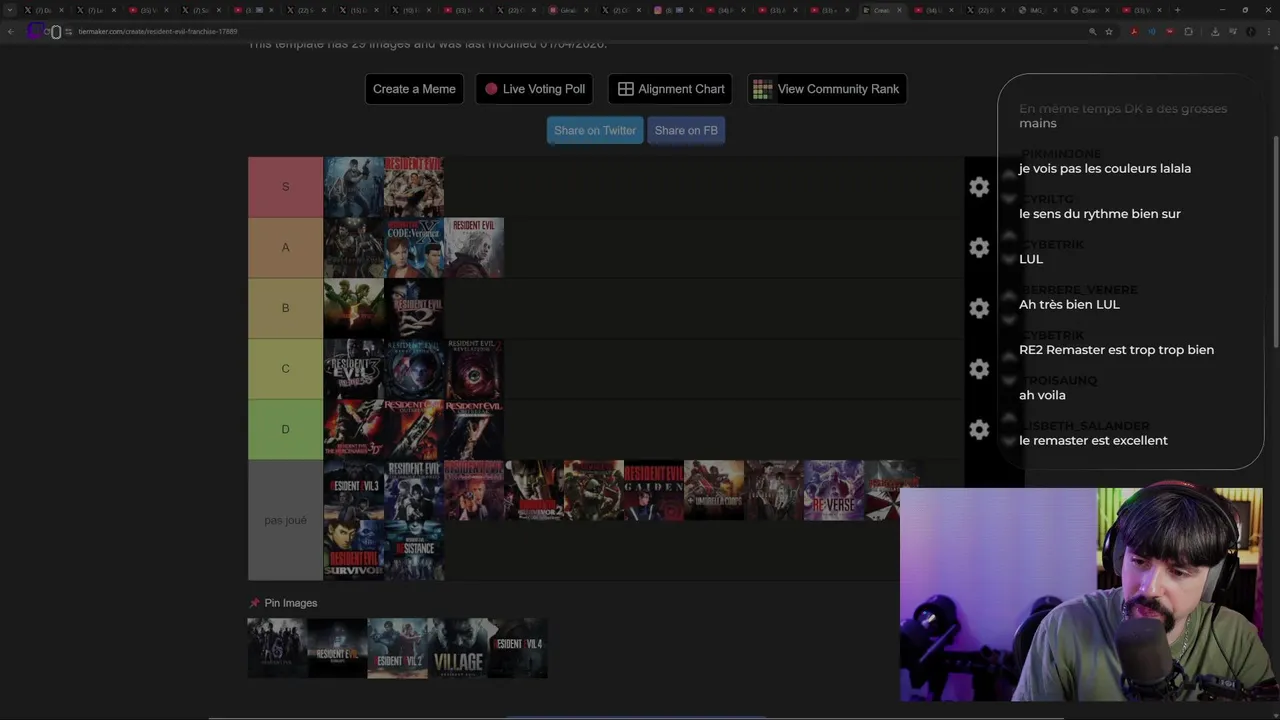This screenshot has height=720, width=1280.
Task: Open the browser downloads icon
Action: tap(1215, 31)
